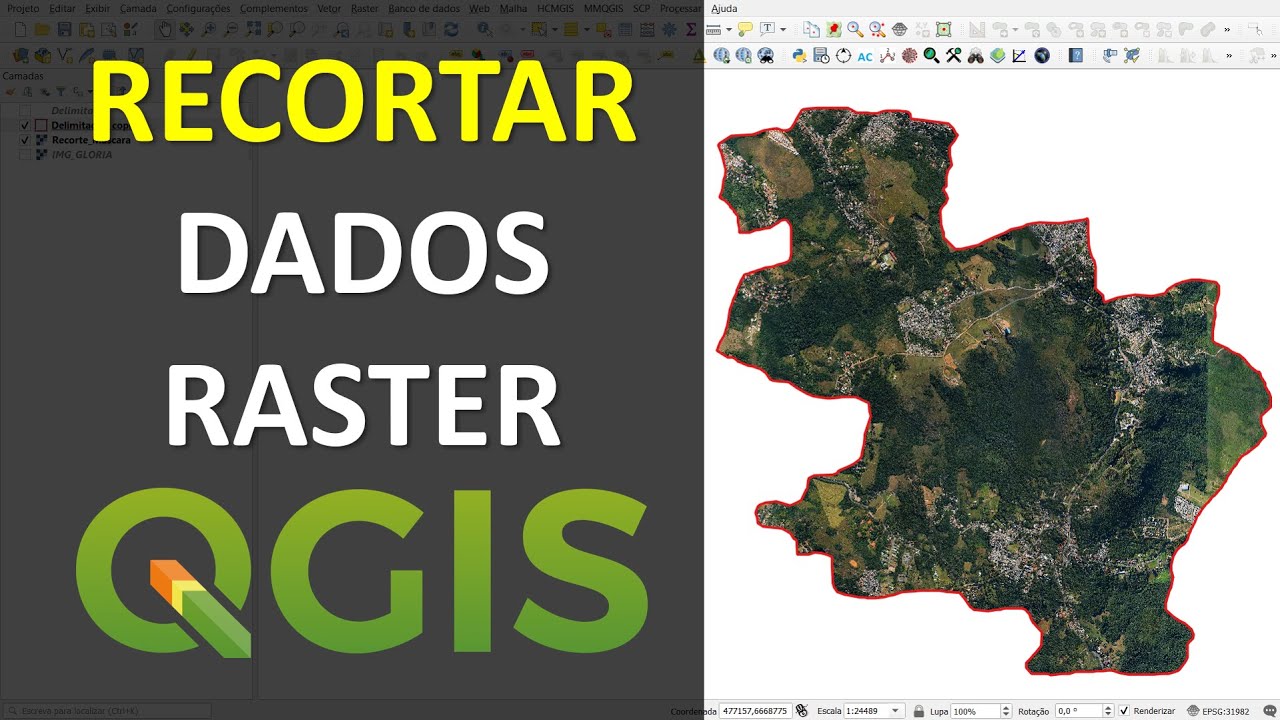This screenshot has width=1280, height=720.
Task: Uncheck the Recorte_mascara layer visibility
Action: (x=25, y=140)
